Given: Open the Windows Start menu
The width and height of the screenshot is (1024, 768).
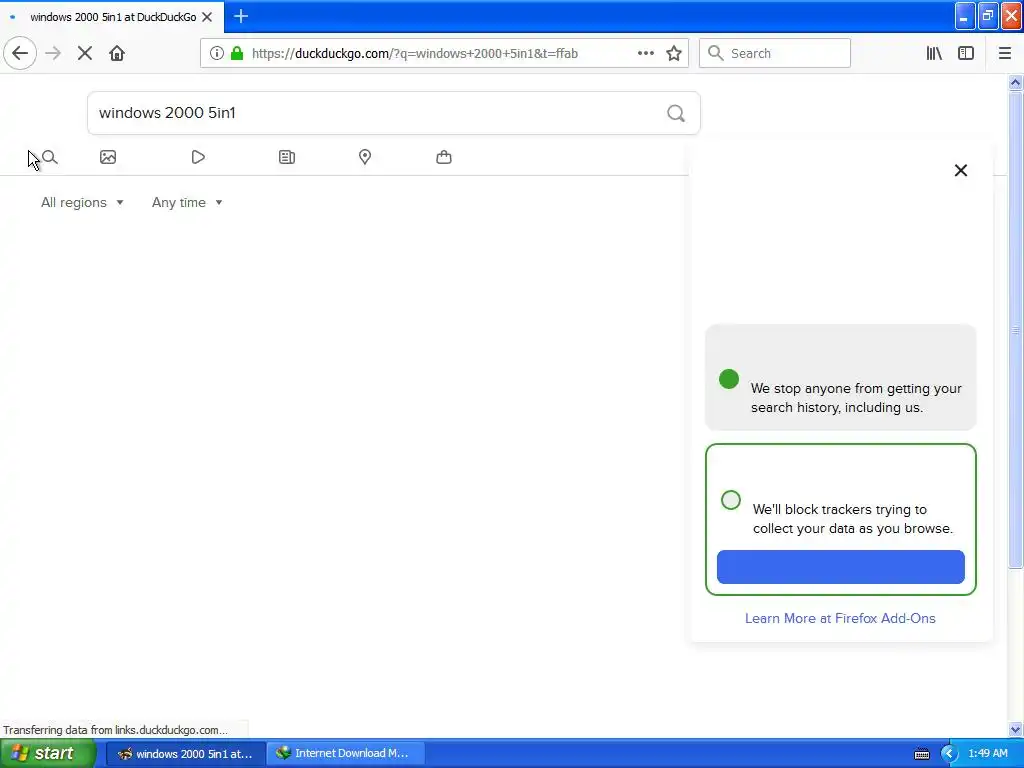Looking at the screenshot, I should pos(47,754).
